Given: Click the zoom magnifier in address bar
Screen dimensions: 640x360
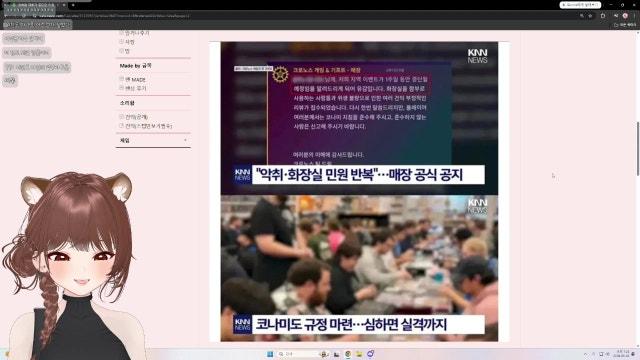Looking at the screenshot, I should tap(582, 16).
